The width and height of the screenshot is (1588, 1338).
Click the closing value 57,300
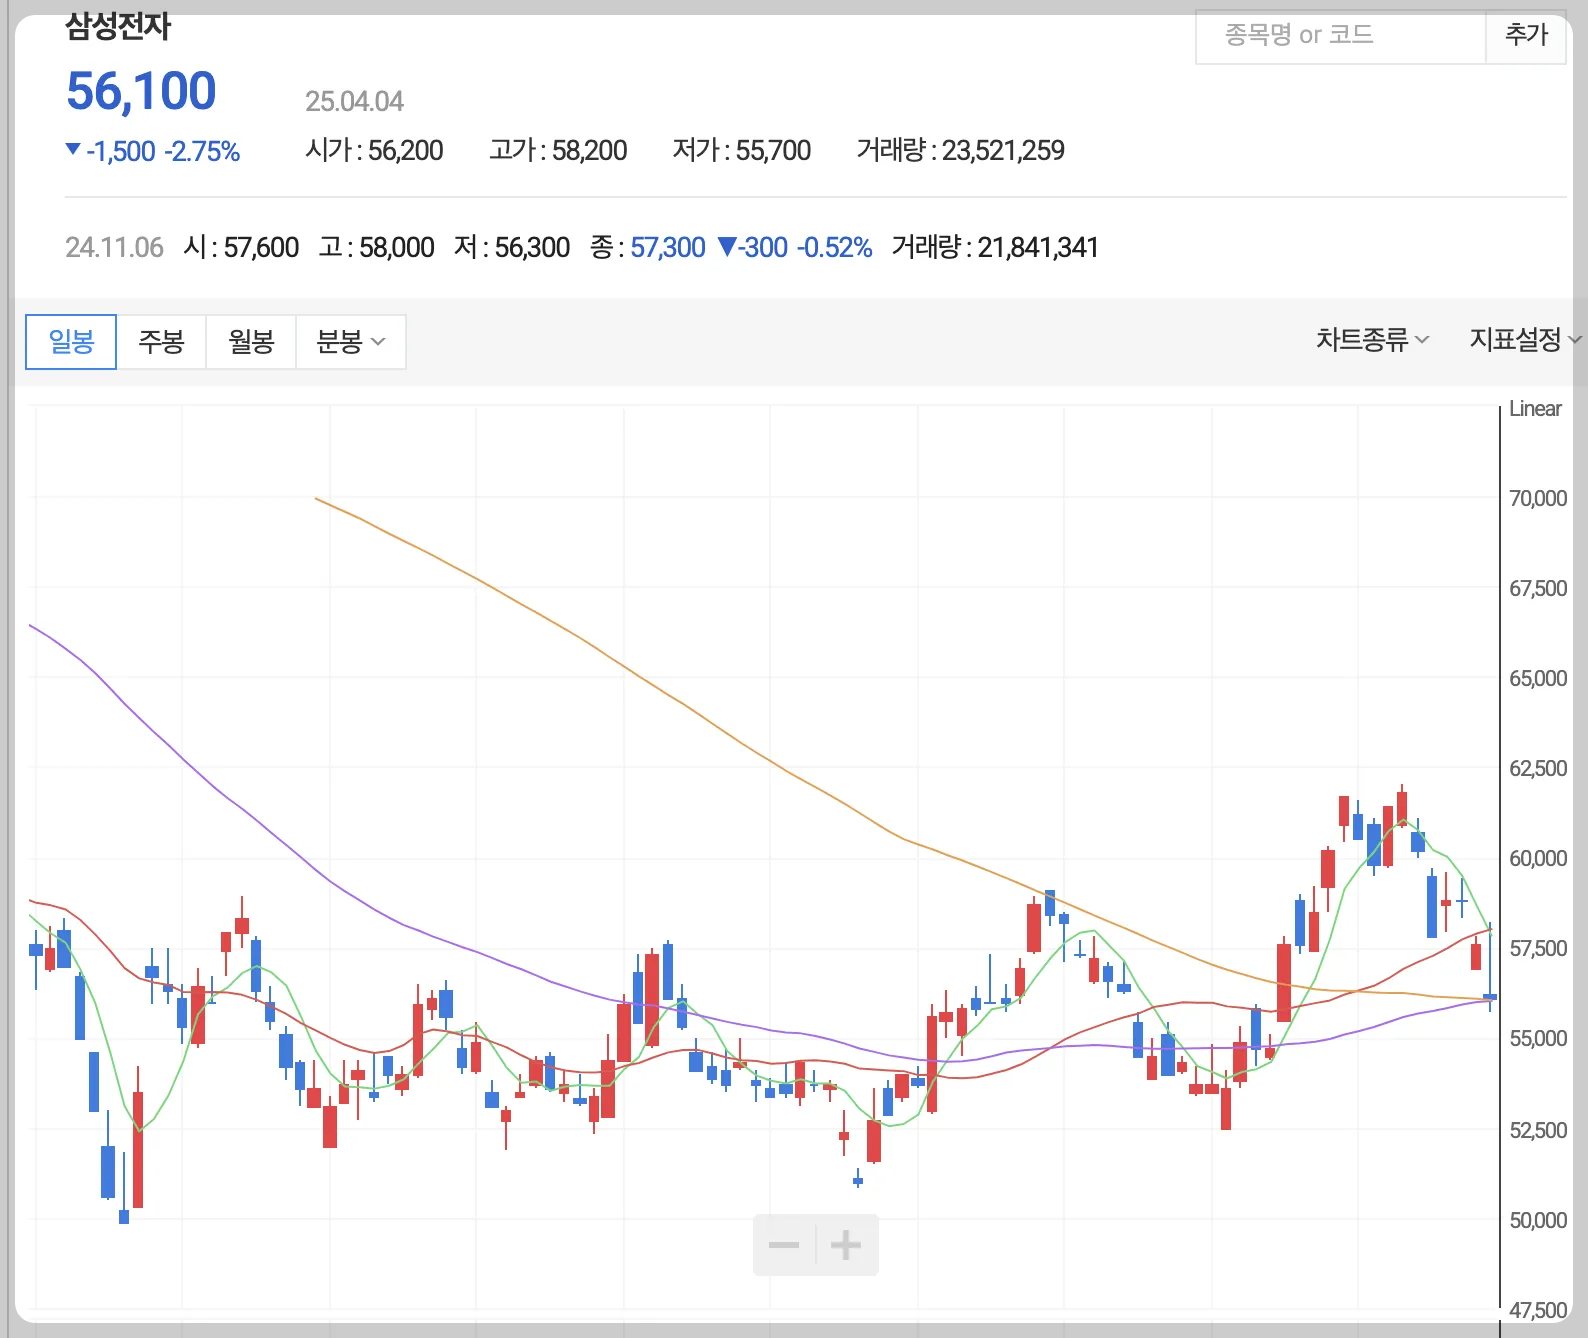pyautogui.click(x=668, y=248)
